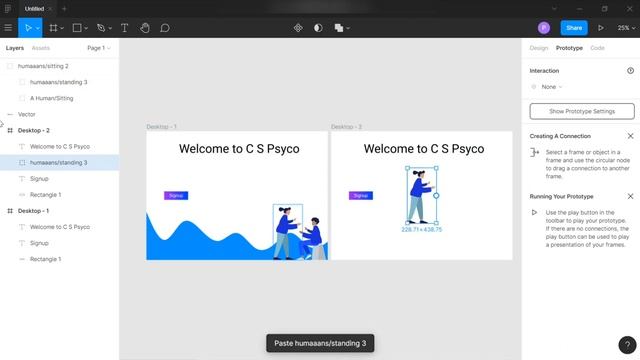Open shape tools dropdown arrow
640x360 pixels.
click(x=86, y=28)
